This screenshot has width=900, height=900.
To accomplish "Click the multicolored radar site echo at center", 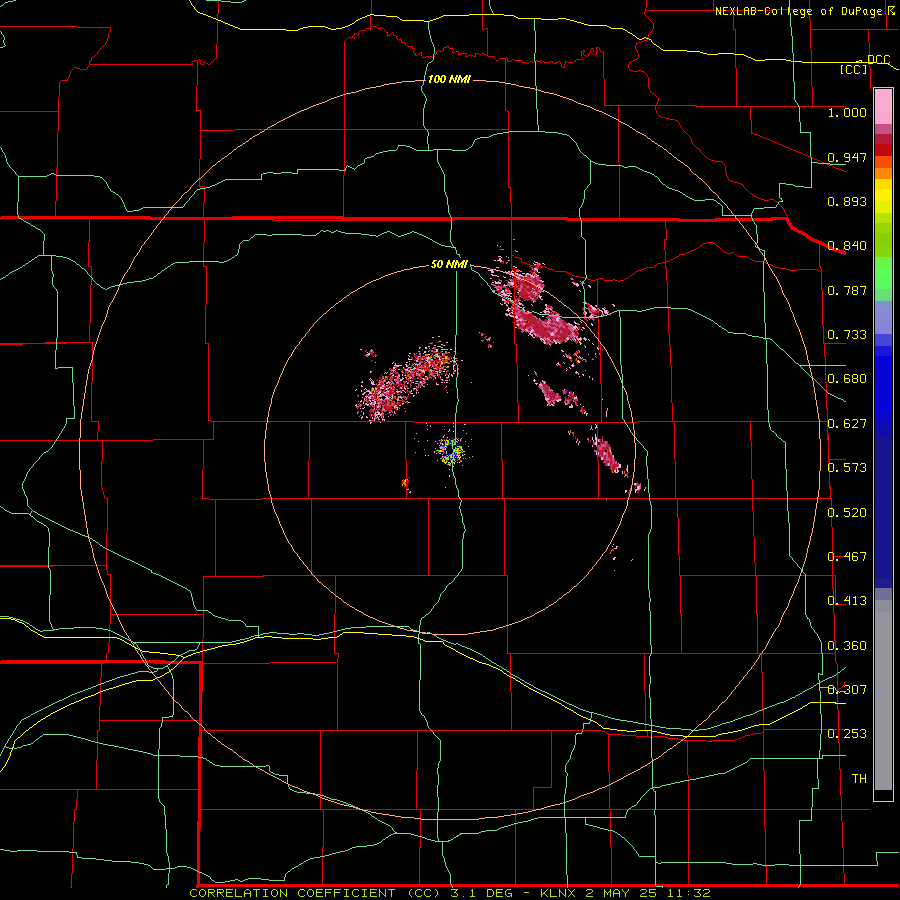I will 450,450.
